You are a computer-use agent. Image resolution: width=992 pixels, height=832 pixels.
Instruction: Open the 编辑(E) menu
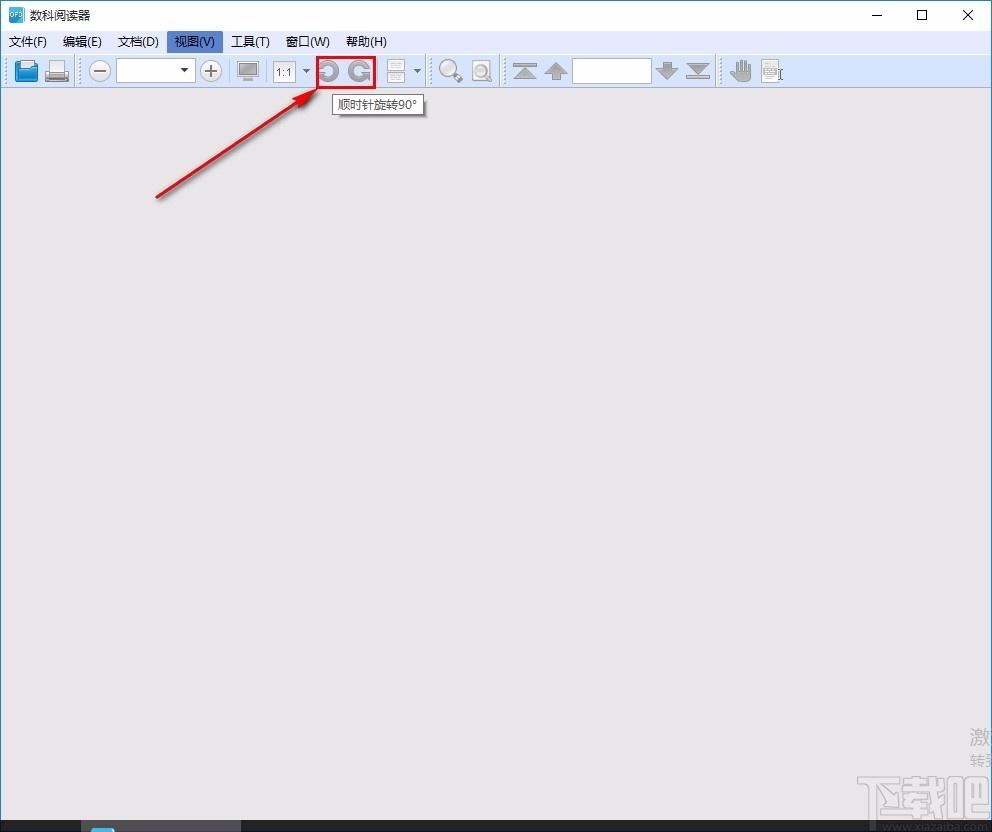coord(82,42)
